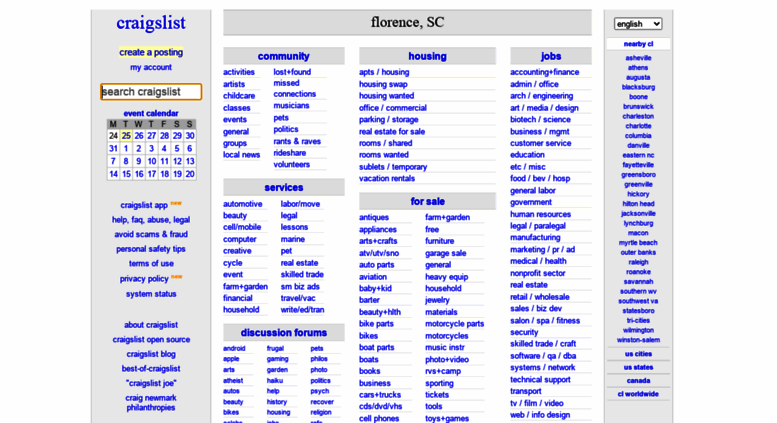Image resolution: width=777 pixels, height=423 pixels.
Task: Expand the cl worldwide list
Action: click(x=638, y=394)
